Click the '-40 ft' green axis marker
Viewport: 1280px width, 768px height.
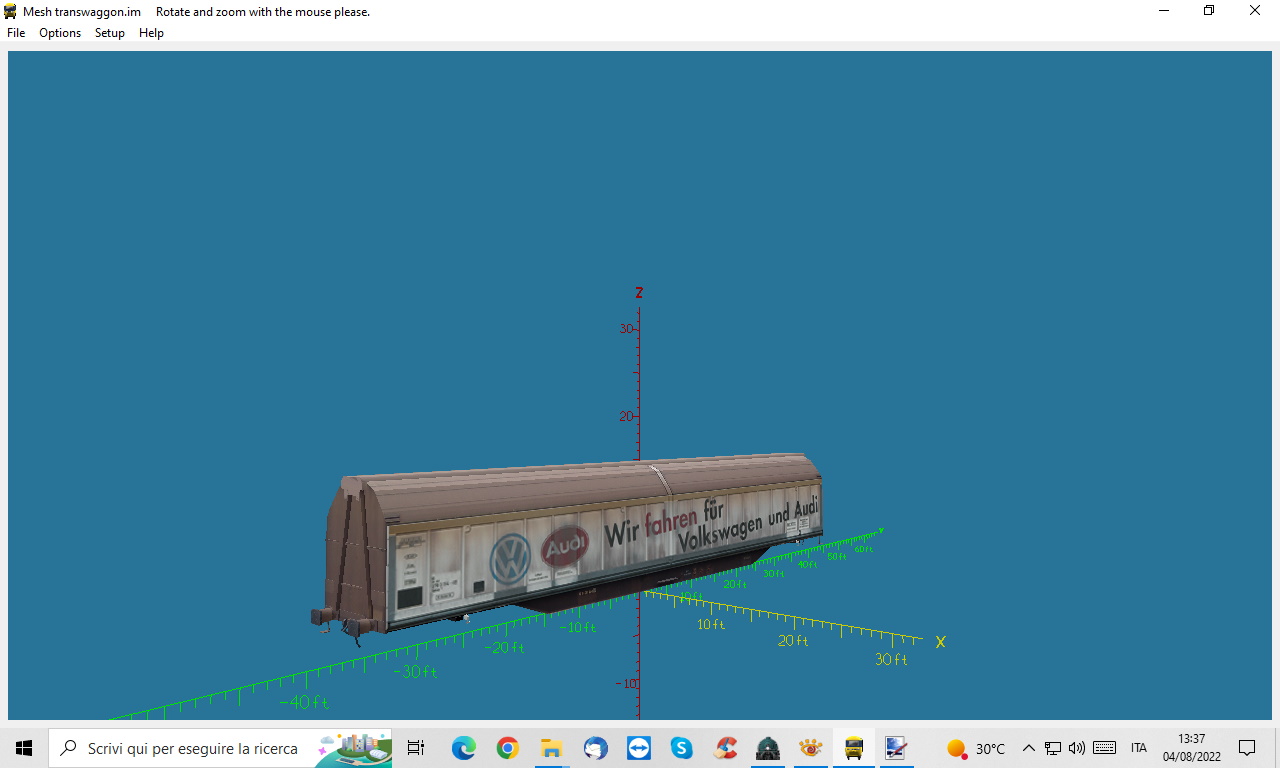(x=304, y=702)
